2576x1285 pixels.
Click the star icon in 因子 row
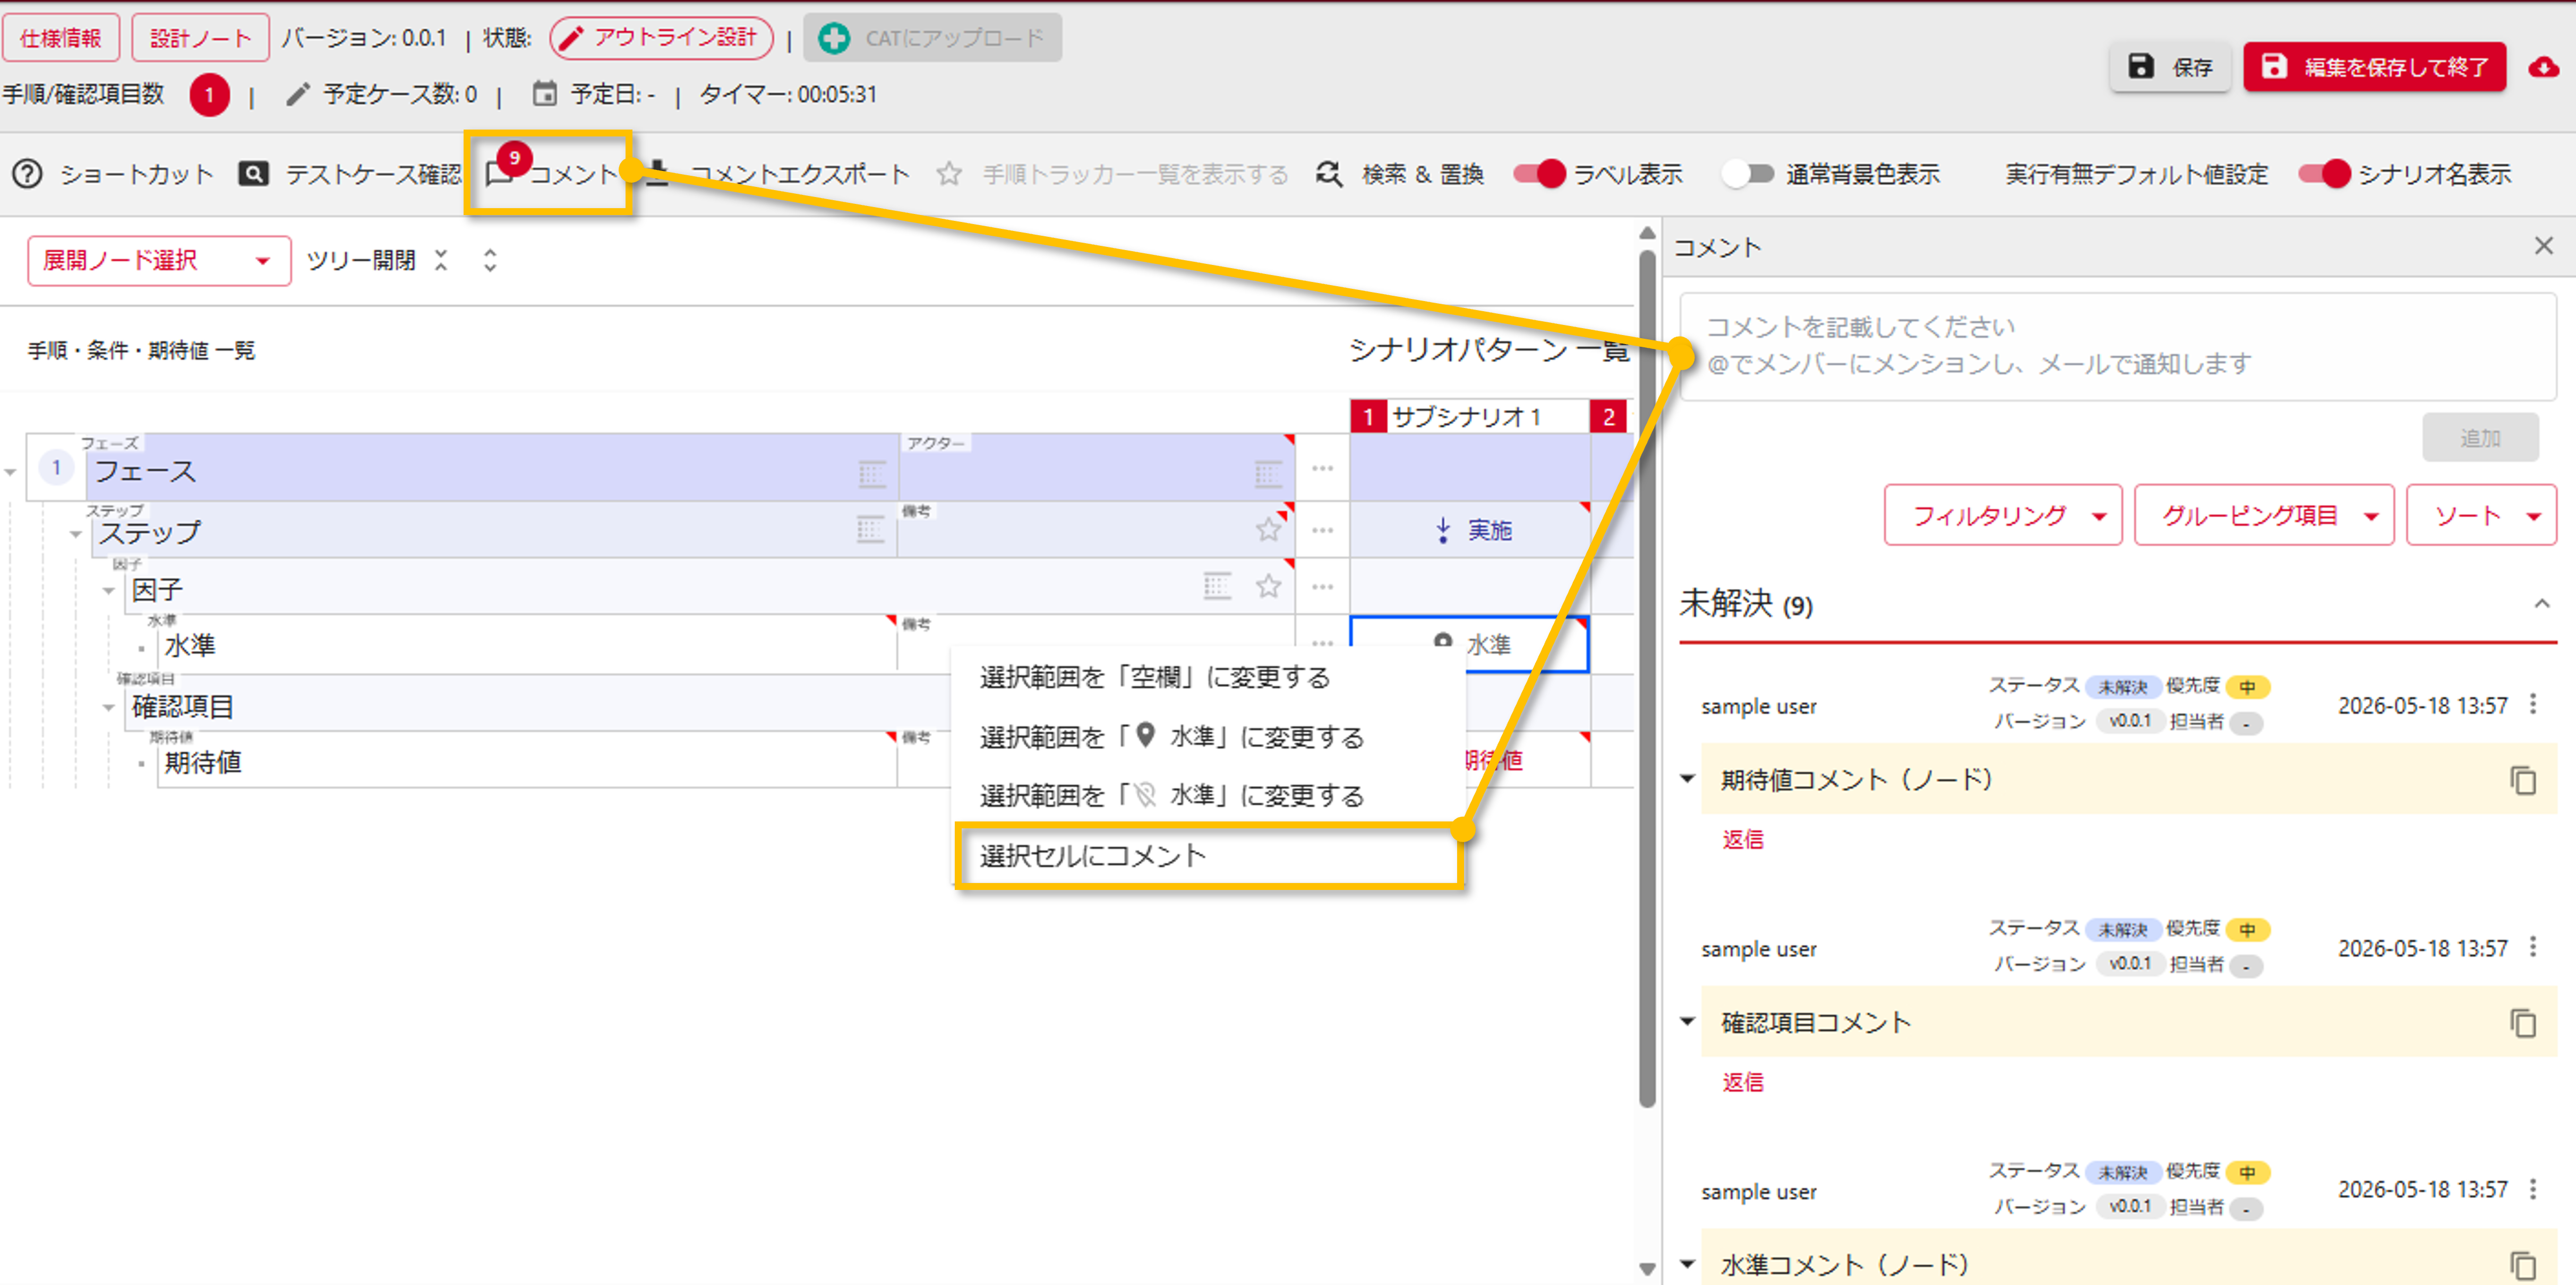click(1268, 586)
